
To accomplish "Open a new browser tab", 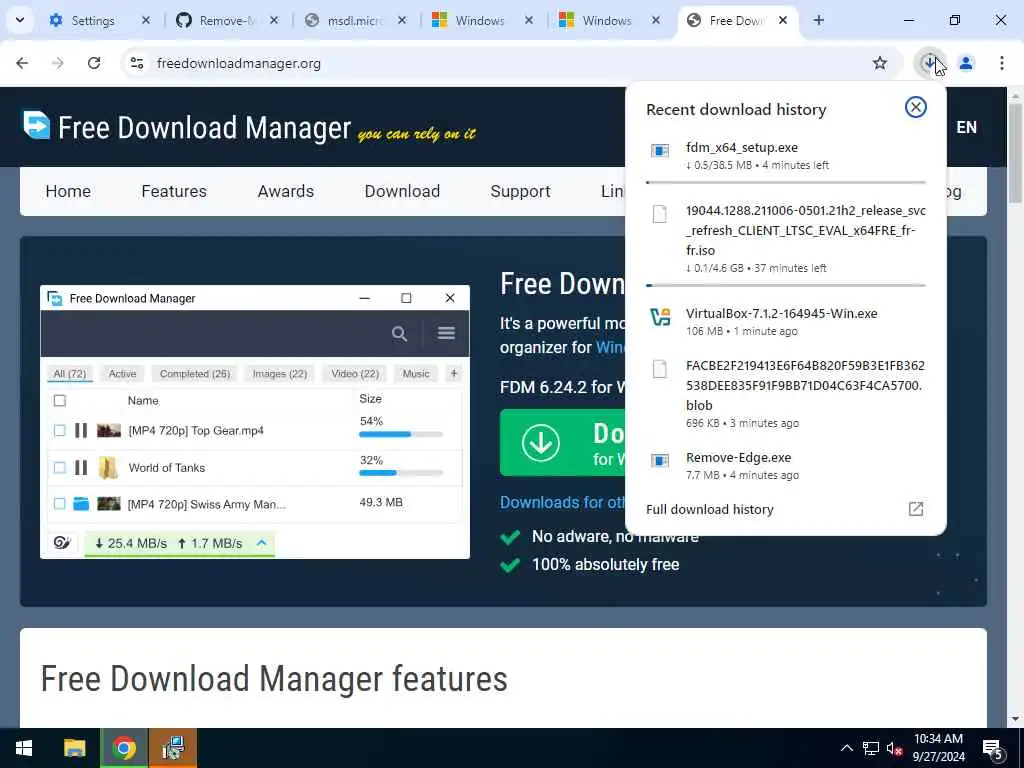I will [x=818, y=20].
